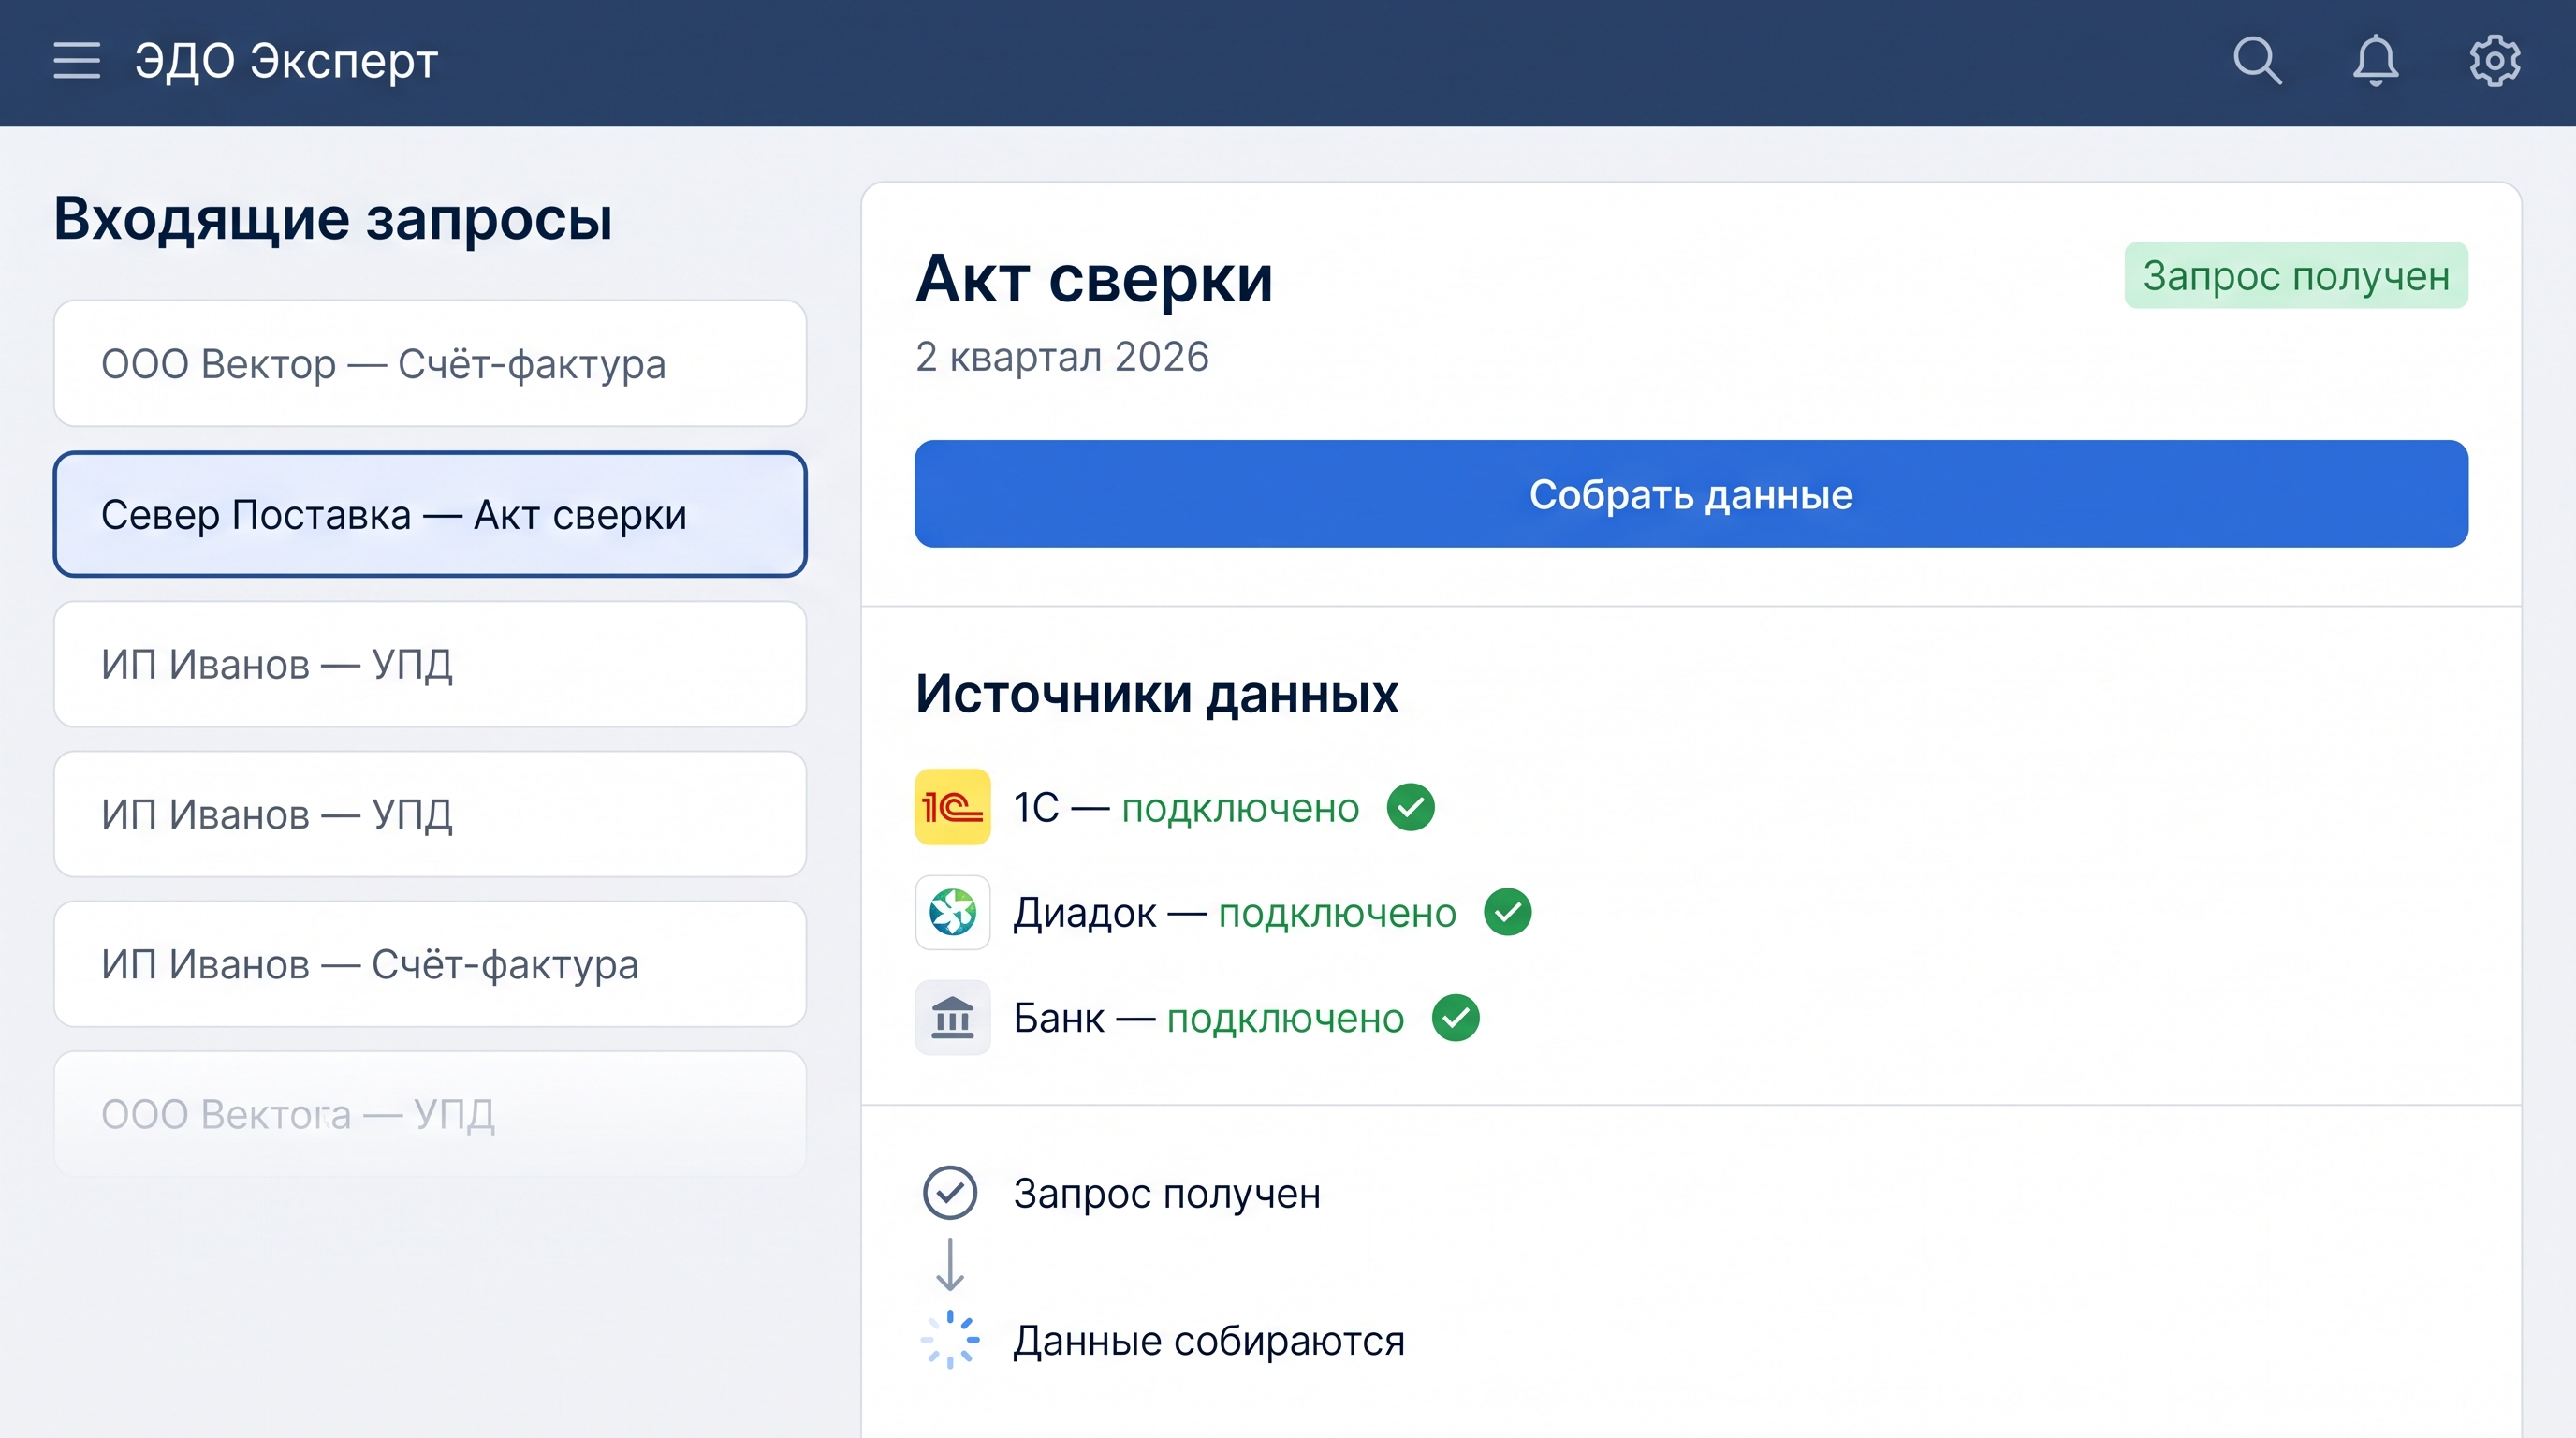This screenshot has width=2576, height=1438.
Task: Click the Запрос получен status badge
Action: click(2296, 275)
